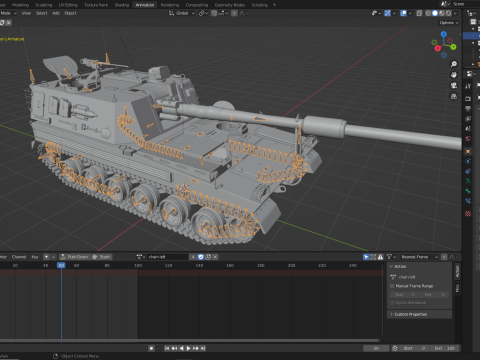This screenshot has width=480, height=360.
Task: Browse actions with the action icon dropdown
Action: (141, 257)
